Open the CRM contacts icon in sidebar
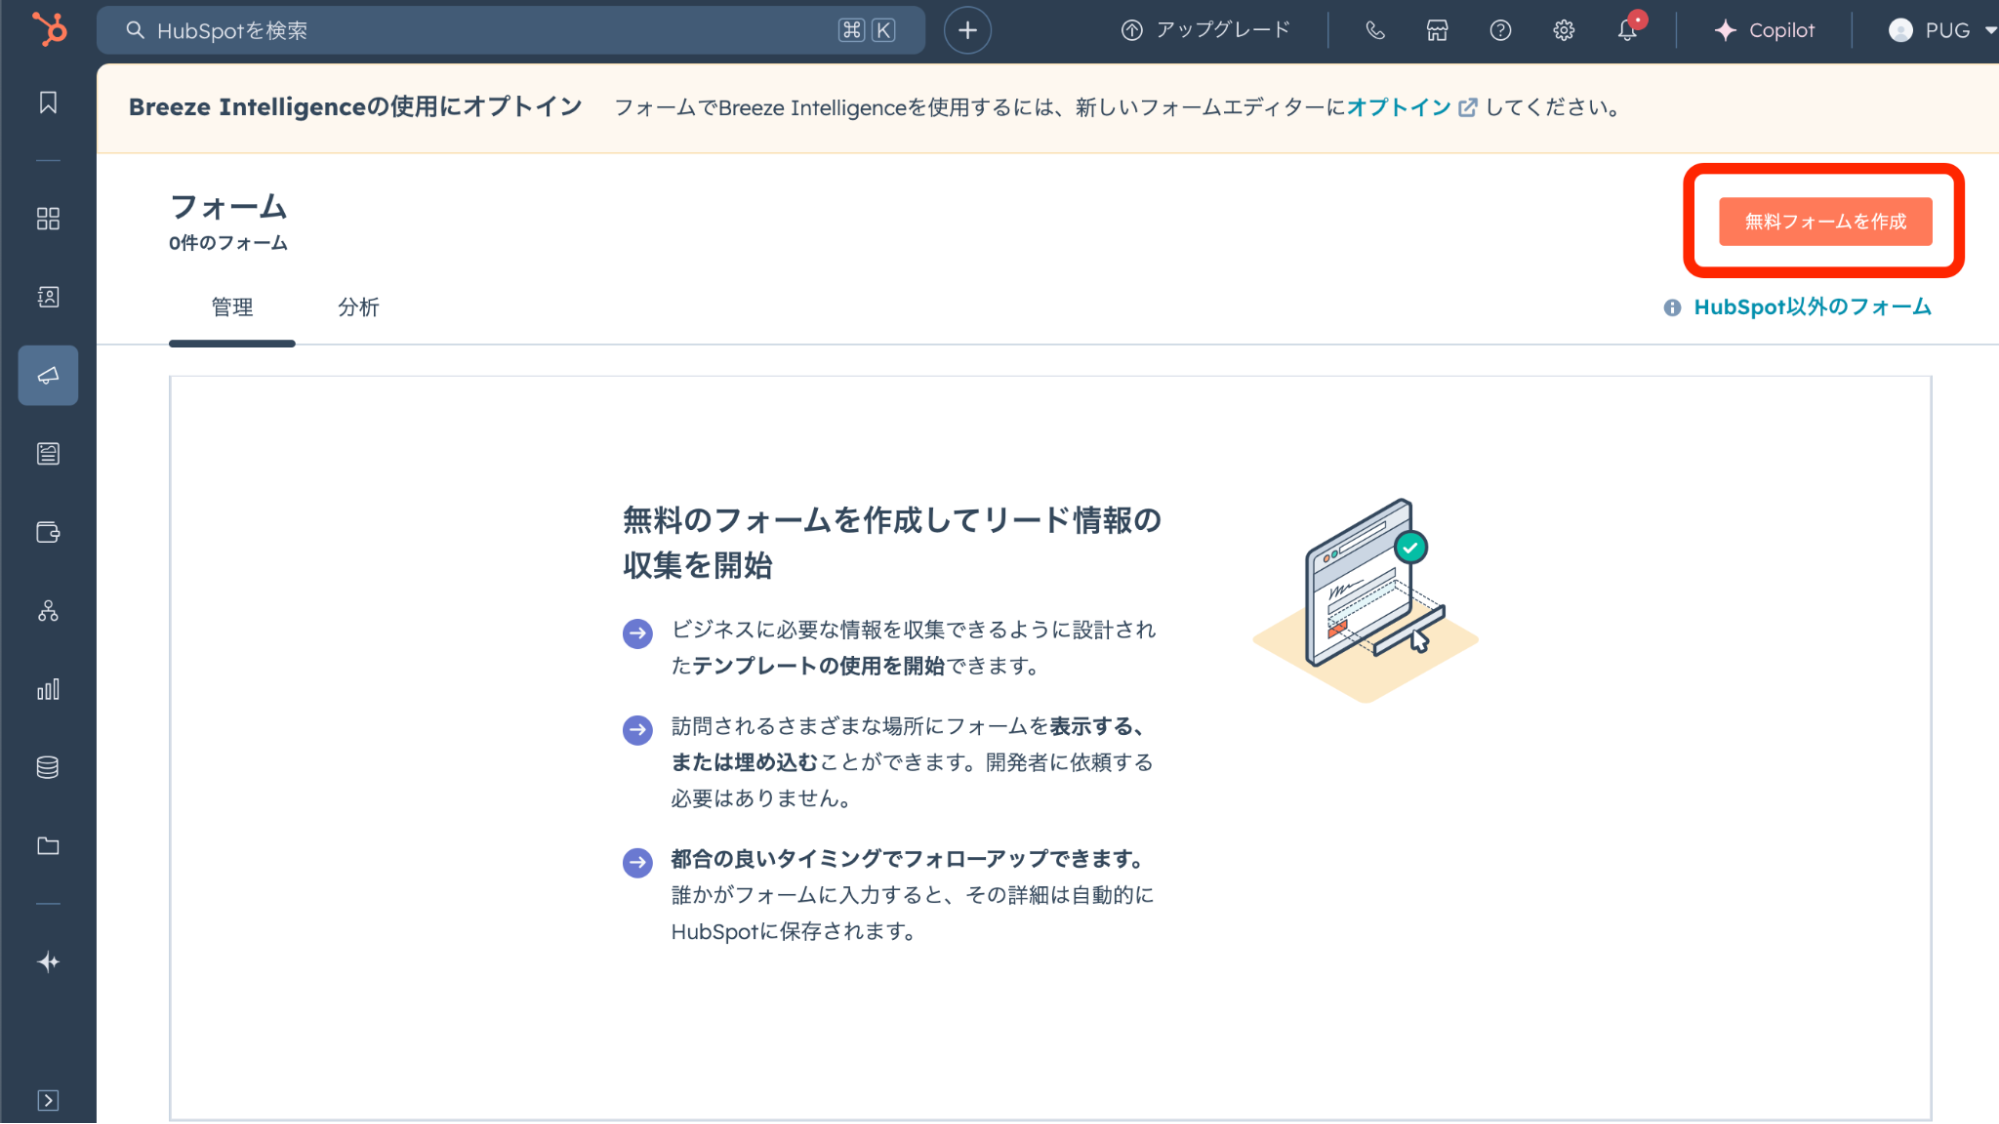This screenshot has height=1124, width=1999. tap(48, 297)
